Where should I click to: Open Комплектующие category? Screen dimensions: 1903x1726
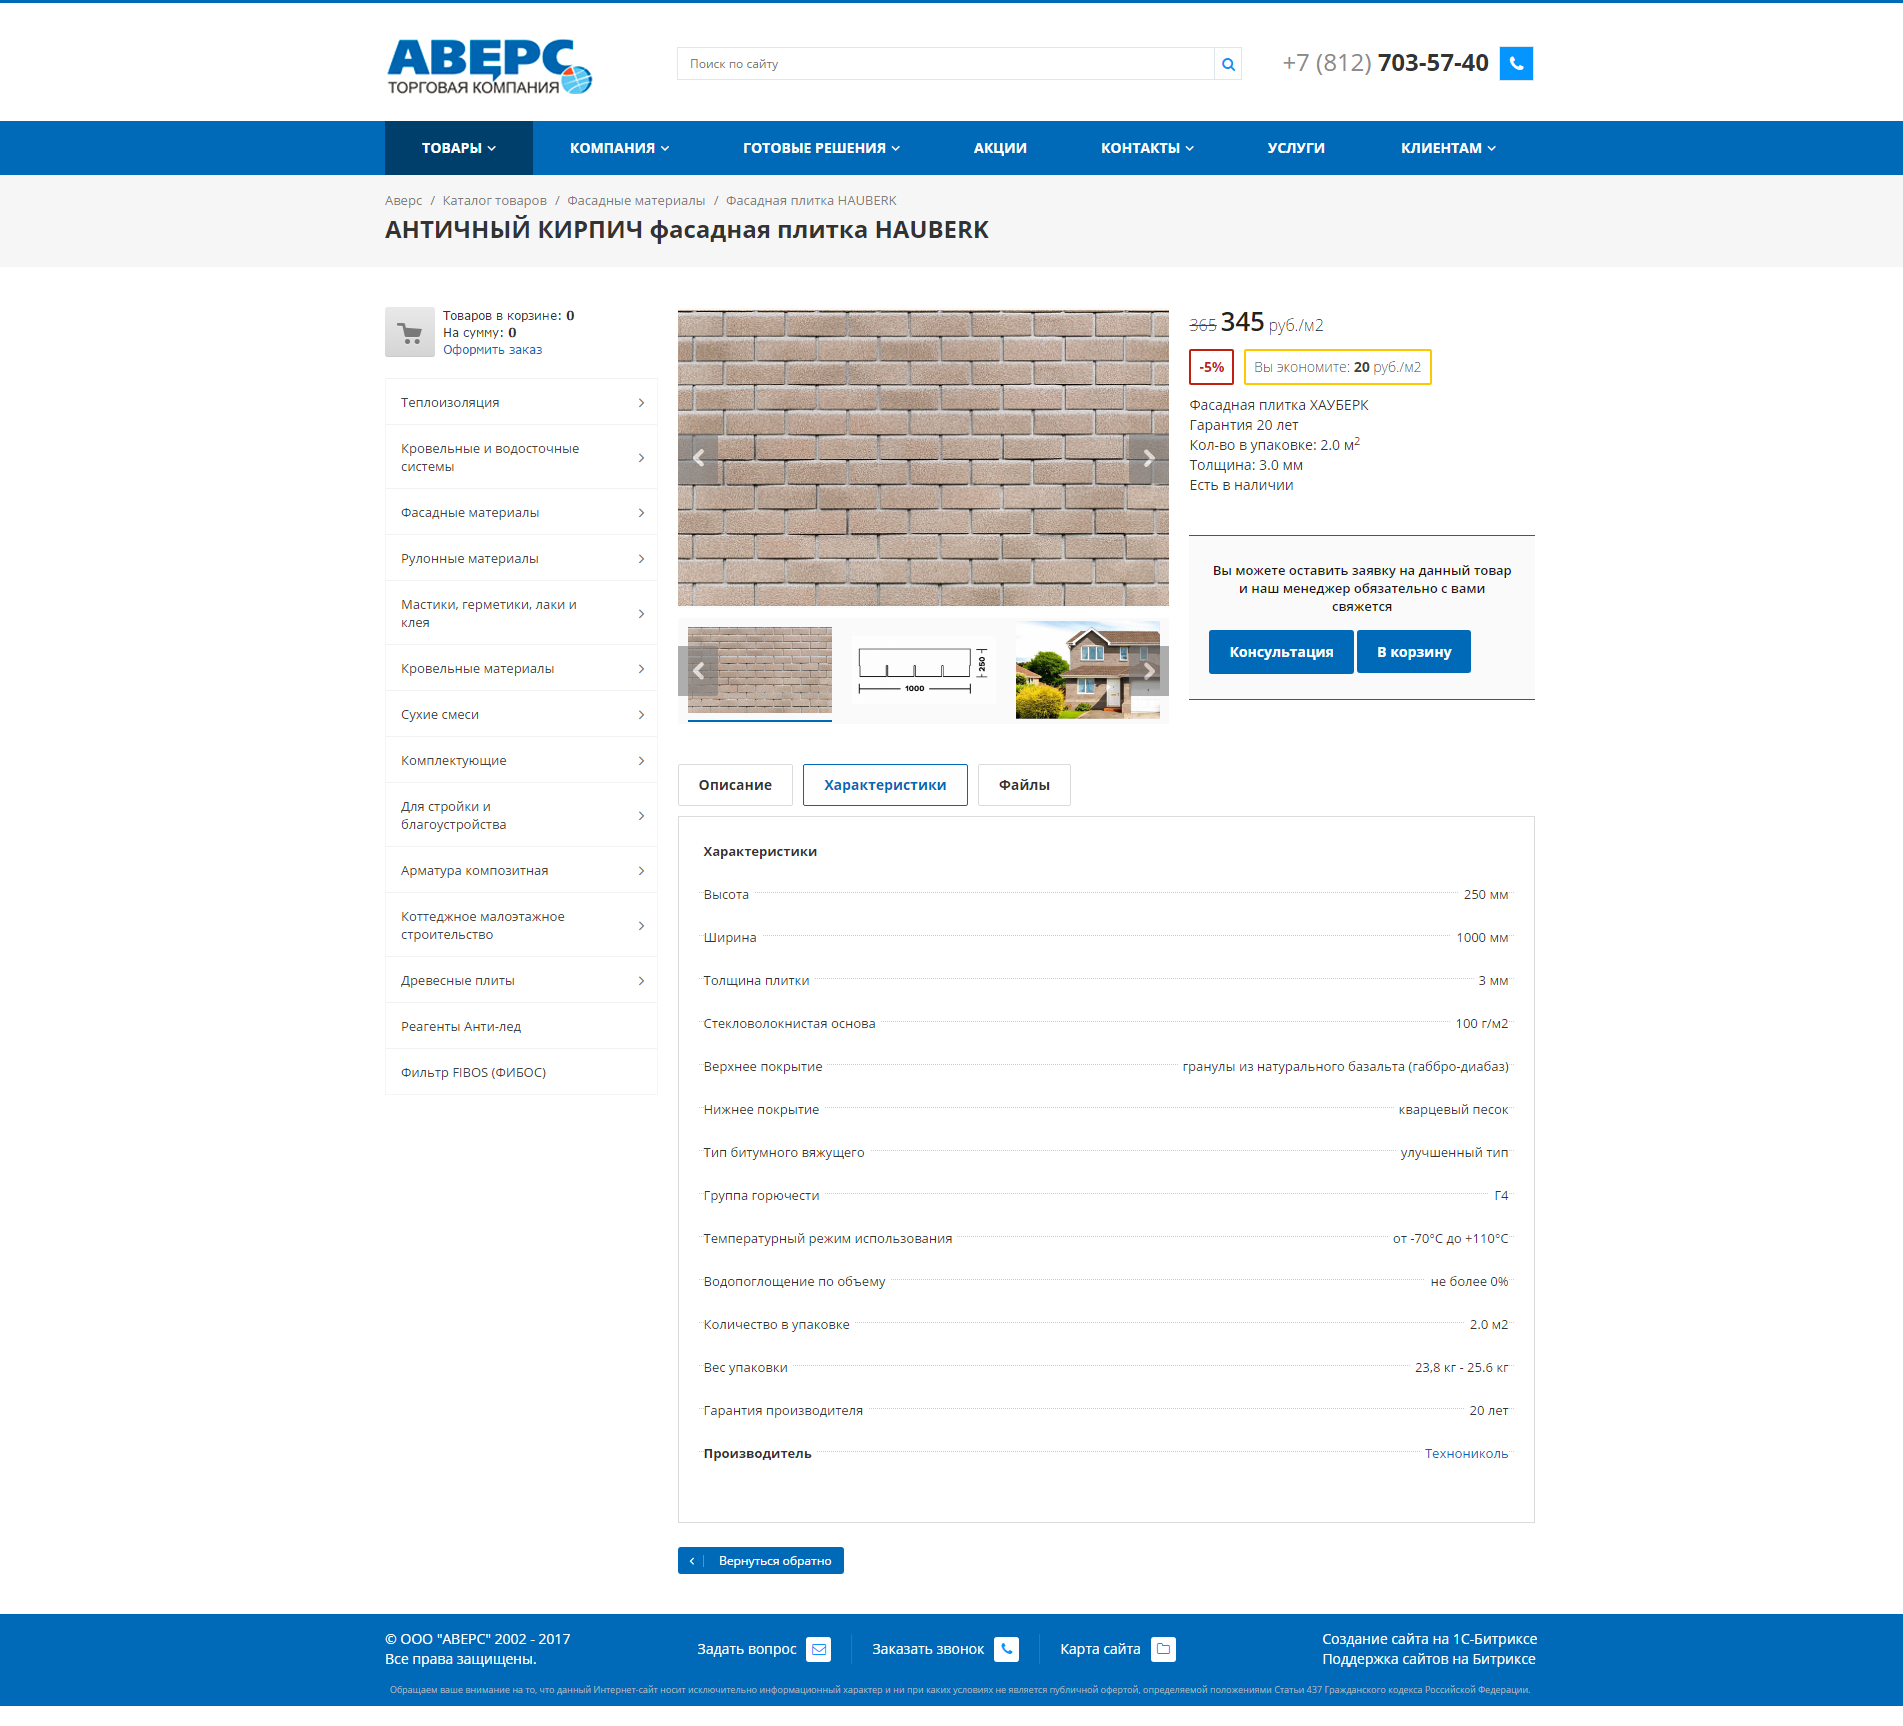coord(521,760)
